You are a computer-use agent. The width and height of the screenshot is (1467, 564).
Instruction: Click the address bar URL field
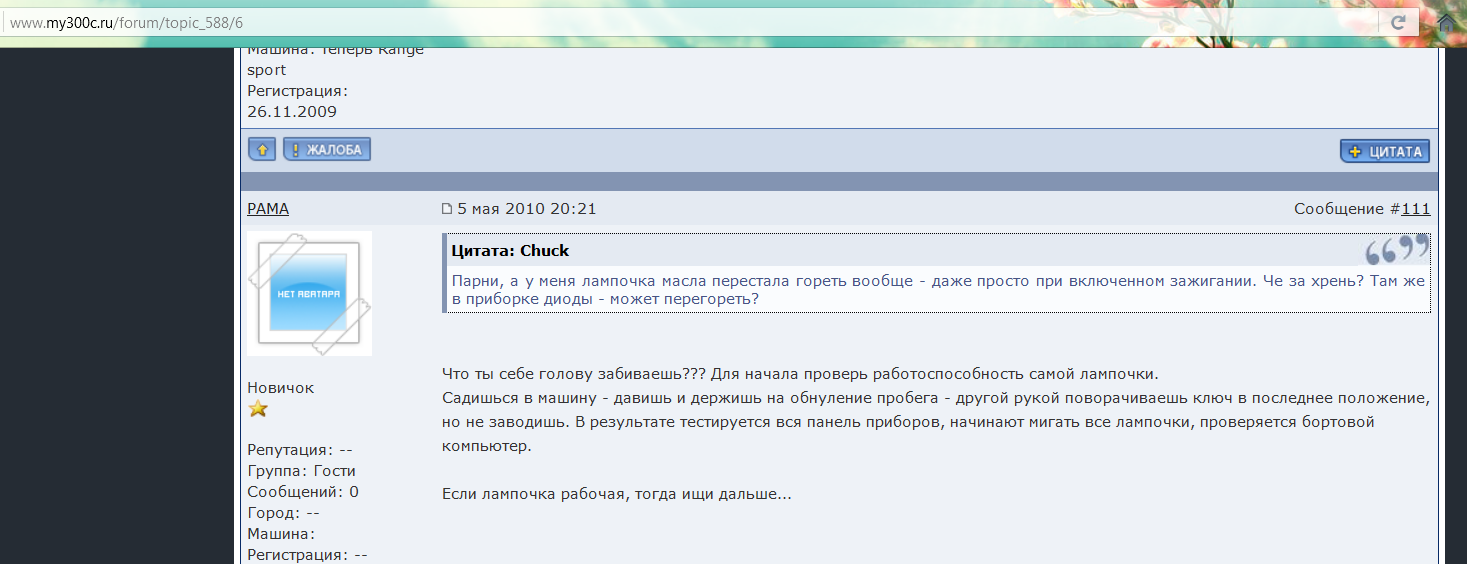click(x=690, y=22)
